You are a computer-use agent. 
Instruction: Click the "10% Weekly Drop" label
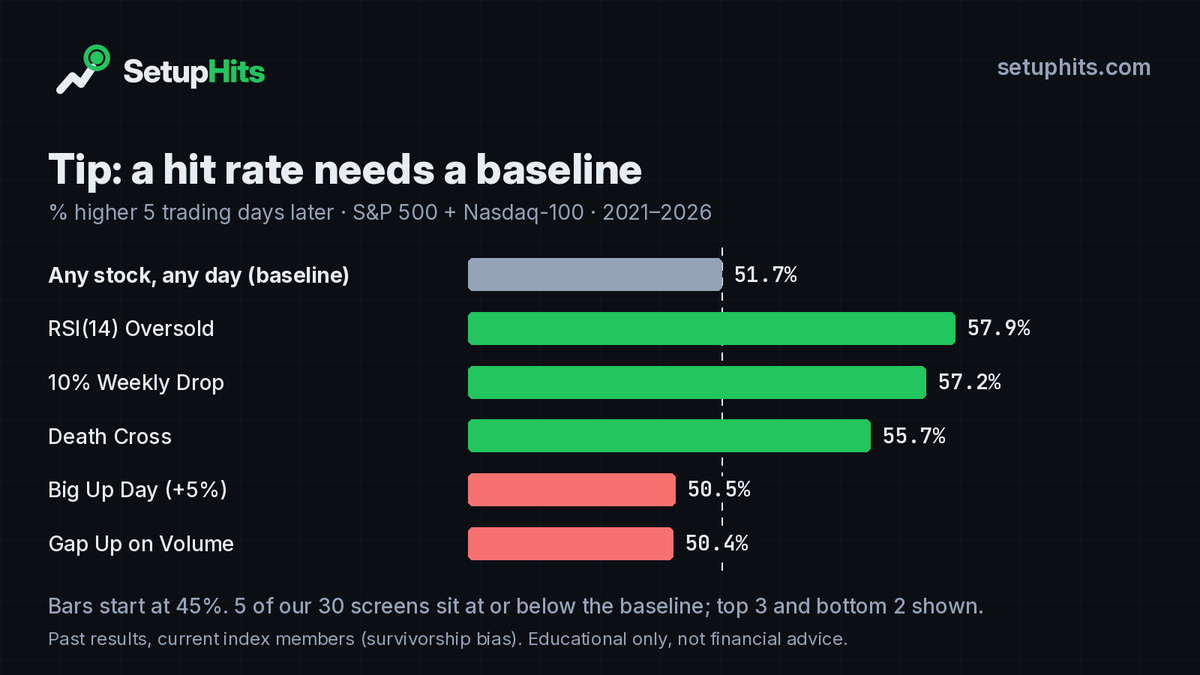[x=136, y=383]
